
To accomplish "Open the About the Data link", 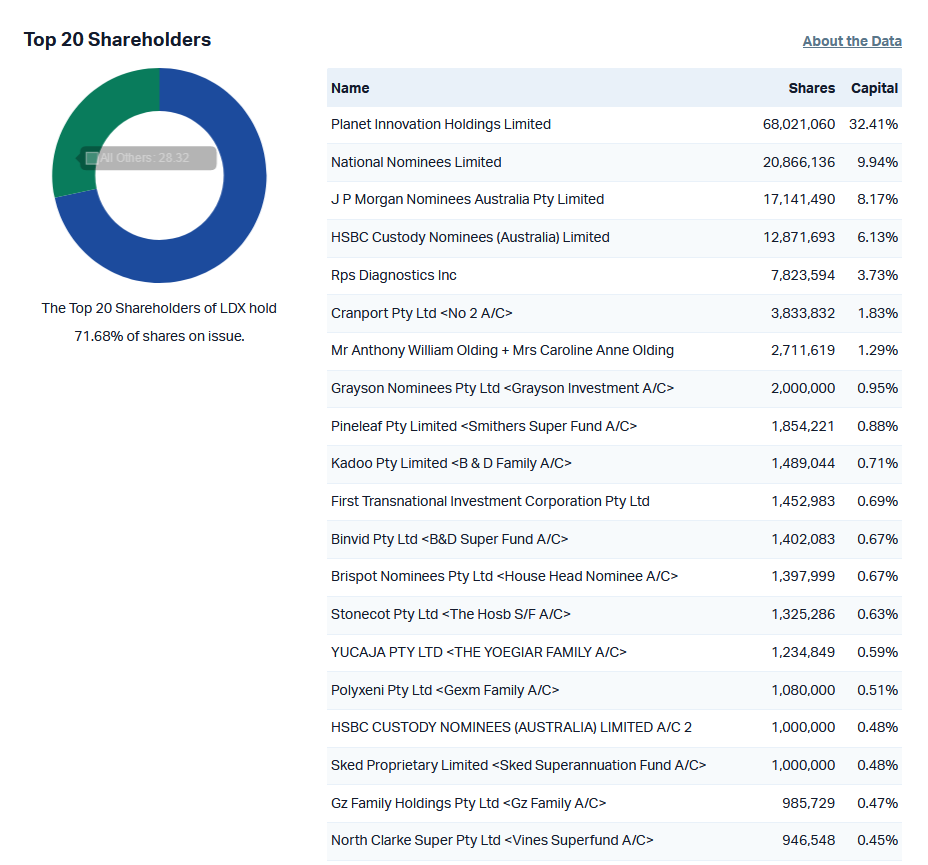I will [852, 41].
